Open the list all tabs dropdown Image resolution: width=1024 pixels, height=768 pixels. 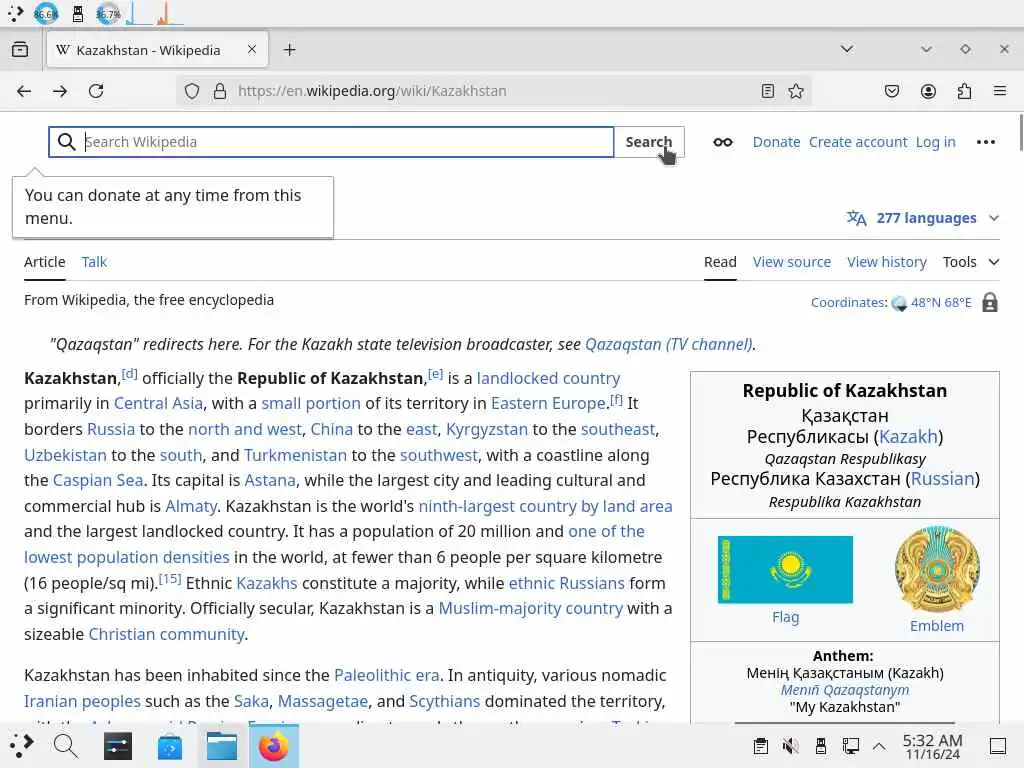tap(847, 49)
